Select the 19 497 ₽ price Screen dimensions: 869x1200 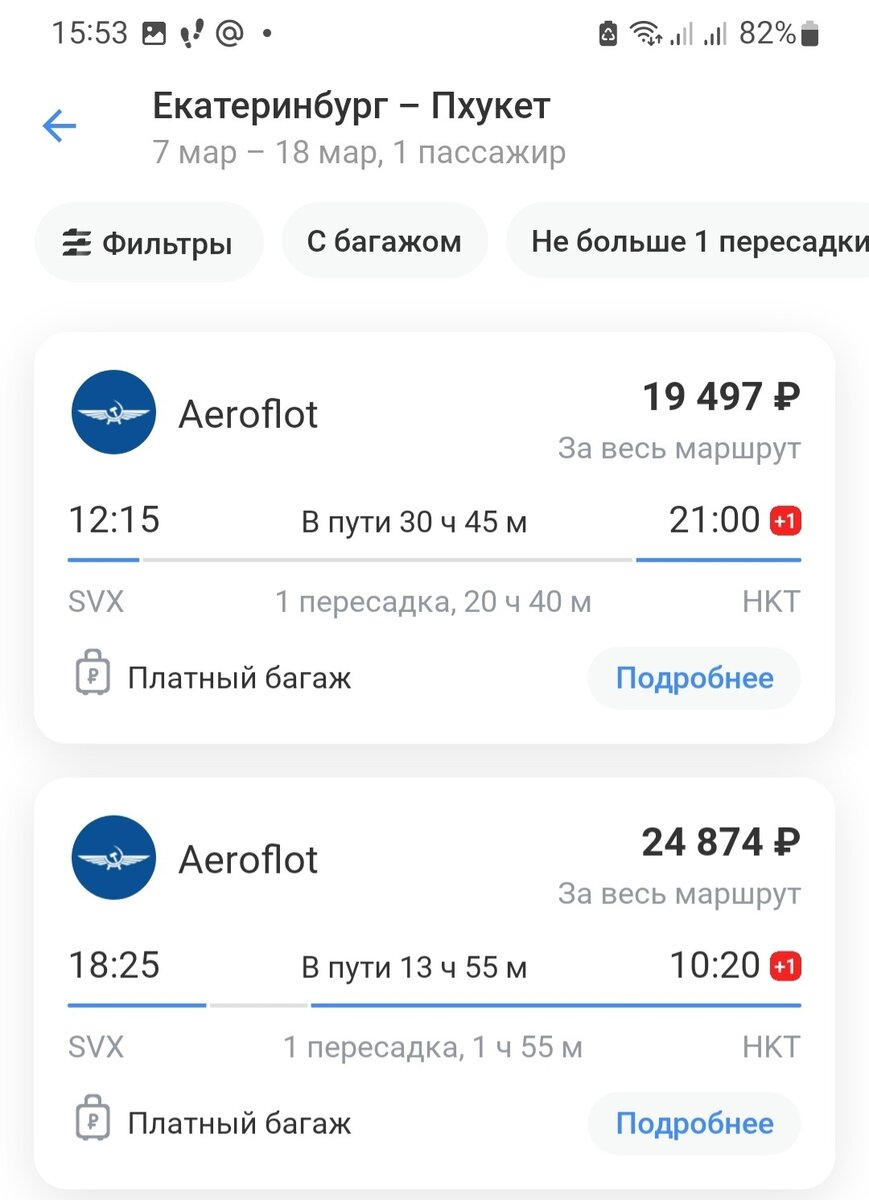(721, 397)
